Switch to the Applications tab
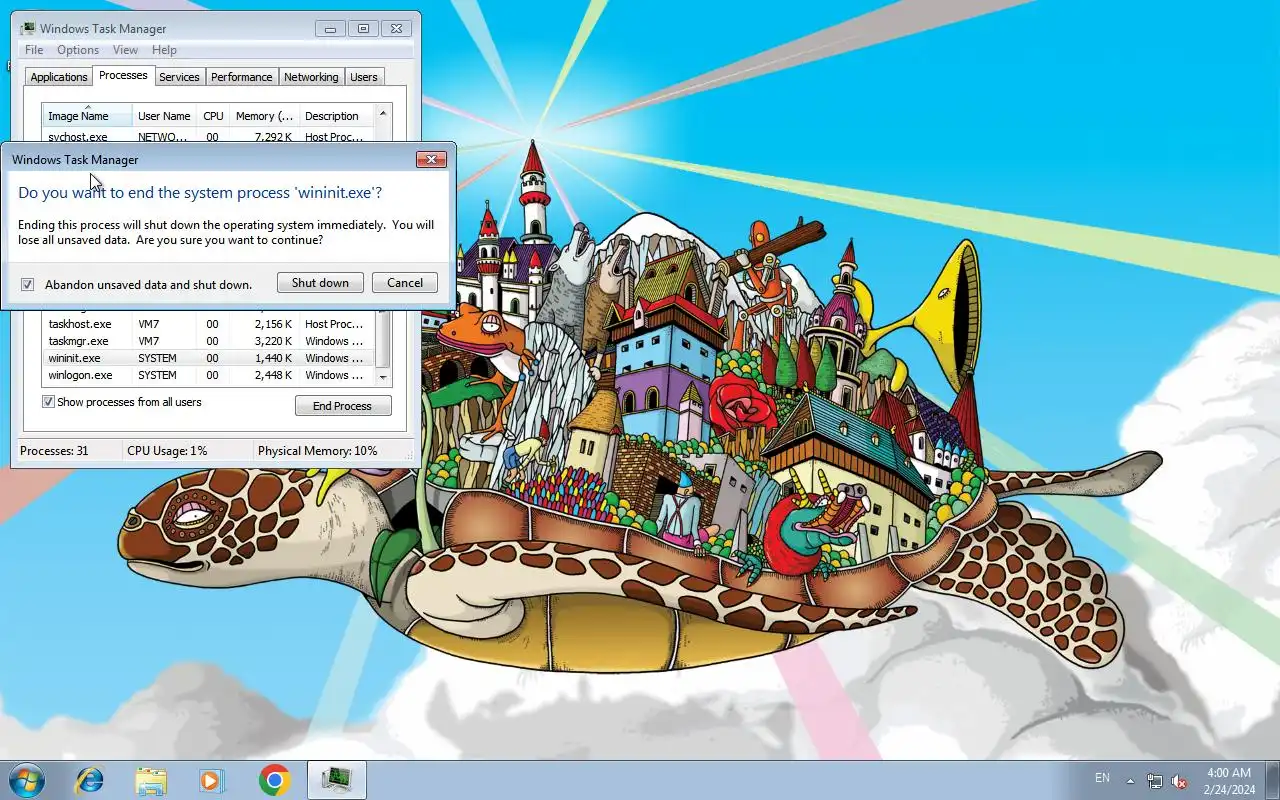Image resolution: width=1280 pixels, height=800 pixels. tap(59, 77)
